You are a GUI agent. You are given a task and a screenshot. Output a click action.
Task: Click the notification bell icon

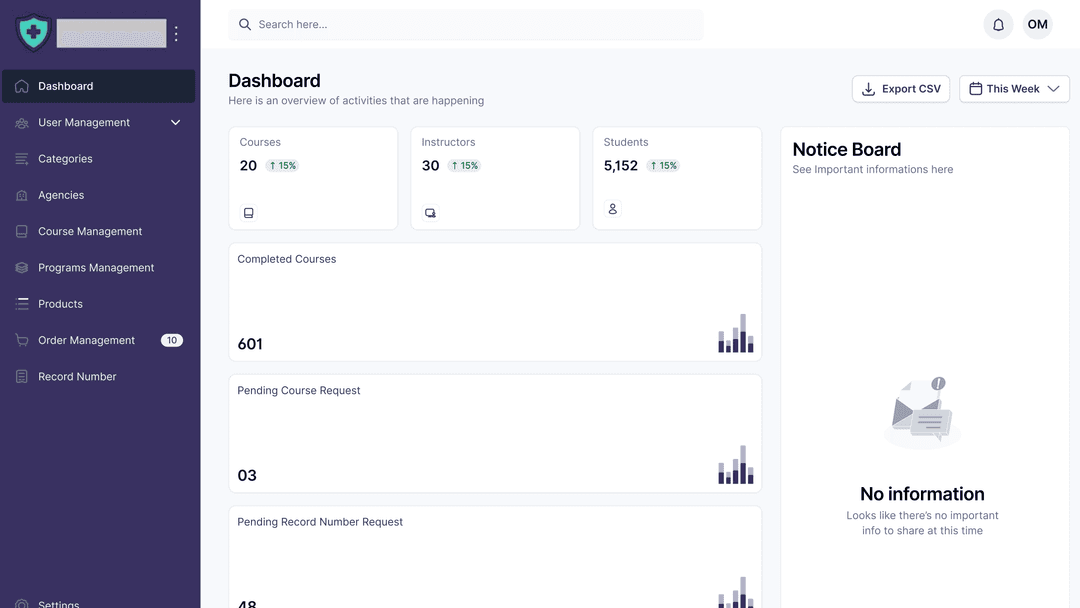998,25
